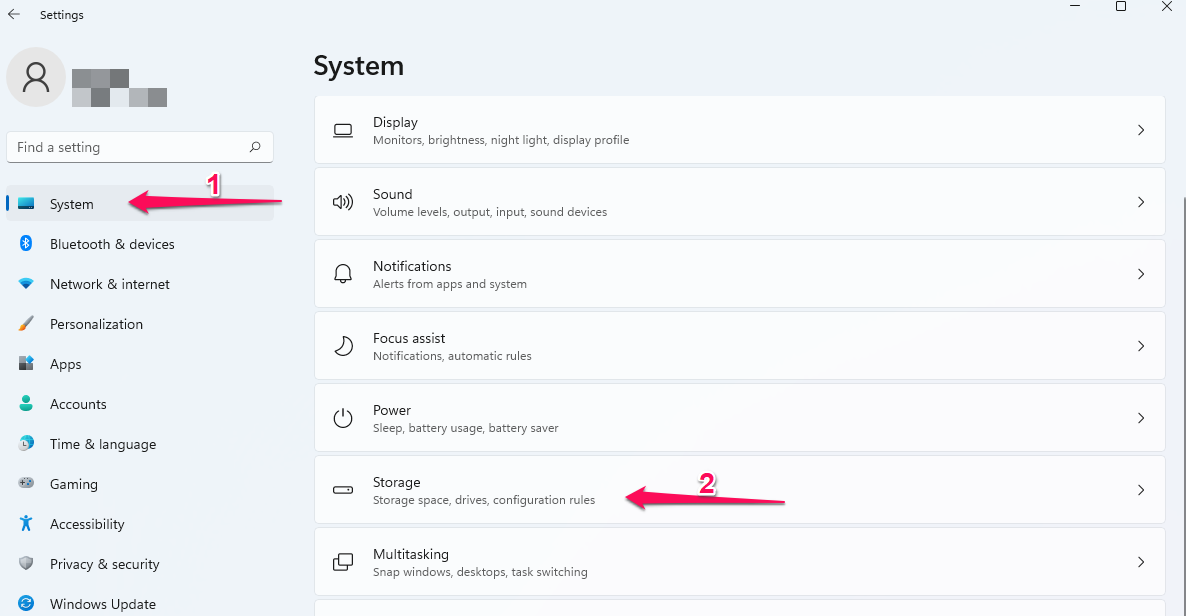The image size is (1186, 616).
Task: Click the Storage drive icon
Action: (343, 490)
